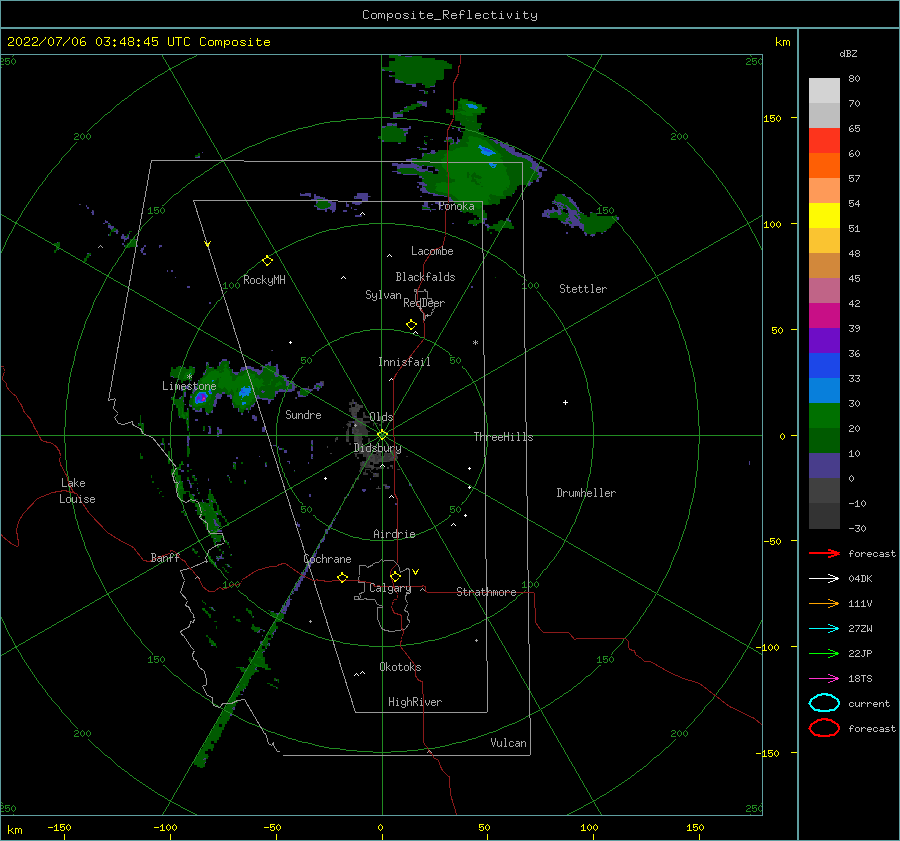Click the Innisfail town label
The height and width of the screenshot is (841, 900).
[404, 362]
